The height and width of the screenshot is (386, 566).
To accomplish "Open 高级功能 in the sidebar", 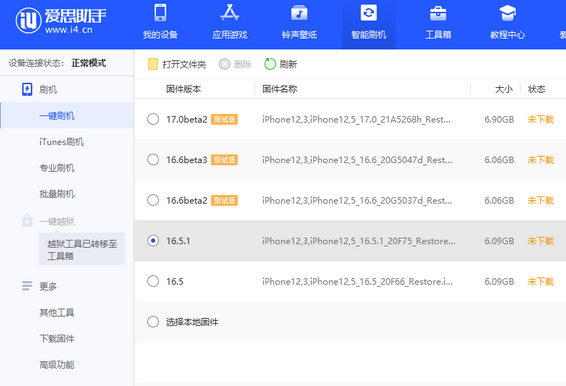I will [x=57, y=365].
